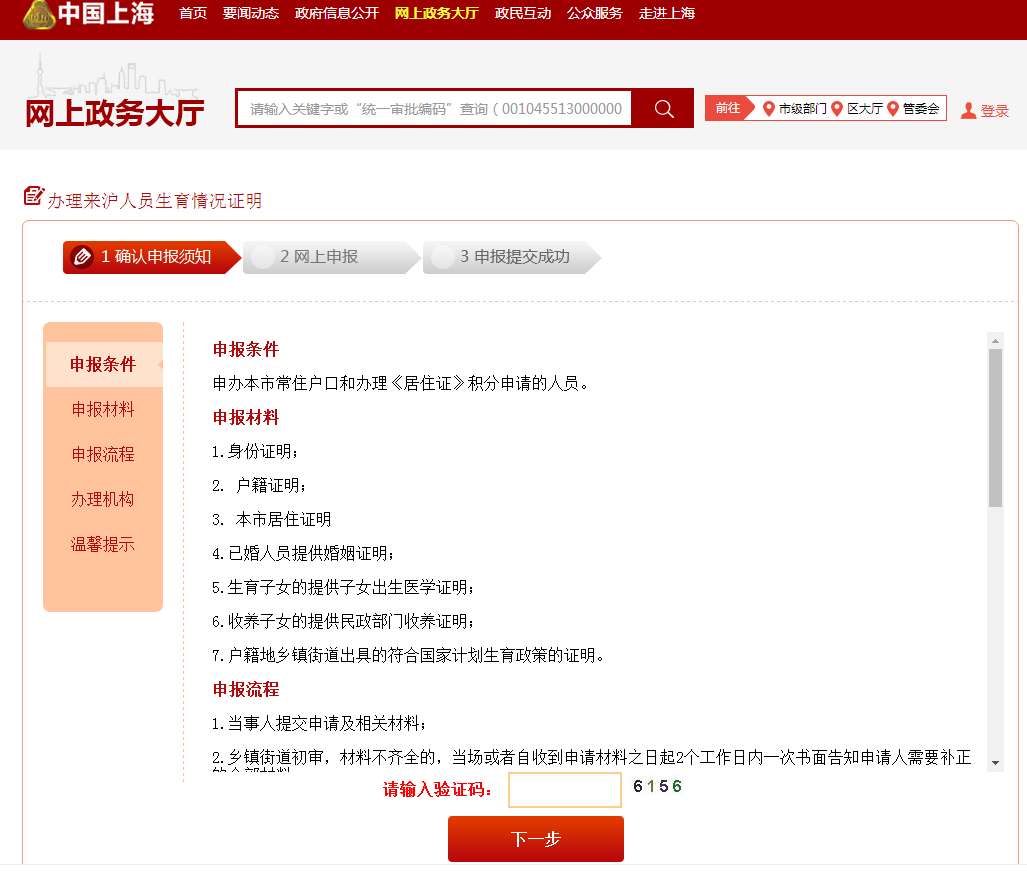The height and width of the screenshot is (872, 1027).
Task: Click the 申报流程 red heading in content
Action: (x=246, y=689)
